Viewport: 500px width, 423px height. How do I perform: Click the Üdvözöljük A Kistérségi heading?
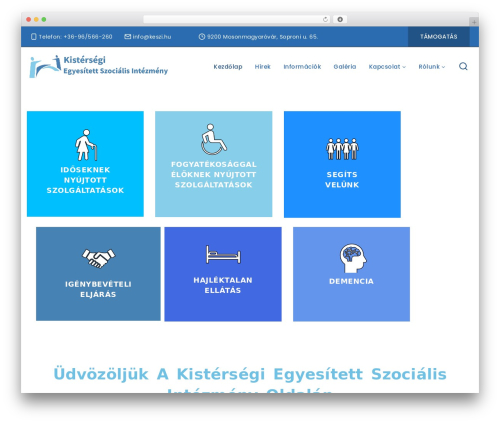(x=250, y=380)
